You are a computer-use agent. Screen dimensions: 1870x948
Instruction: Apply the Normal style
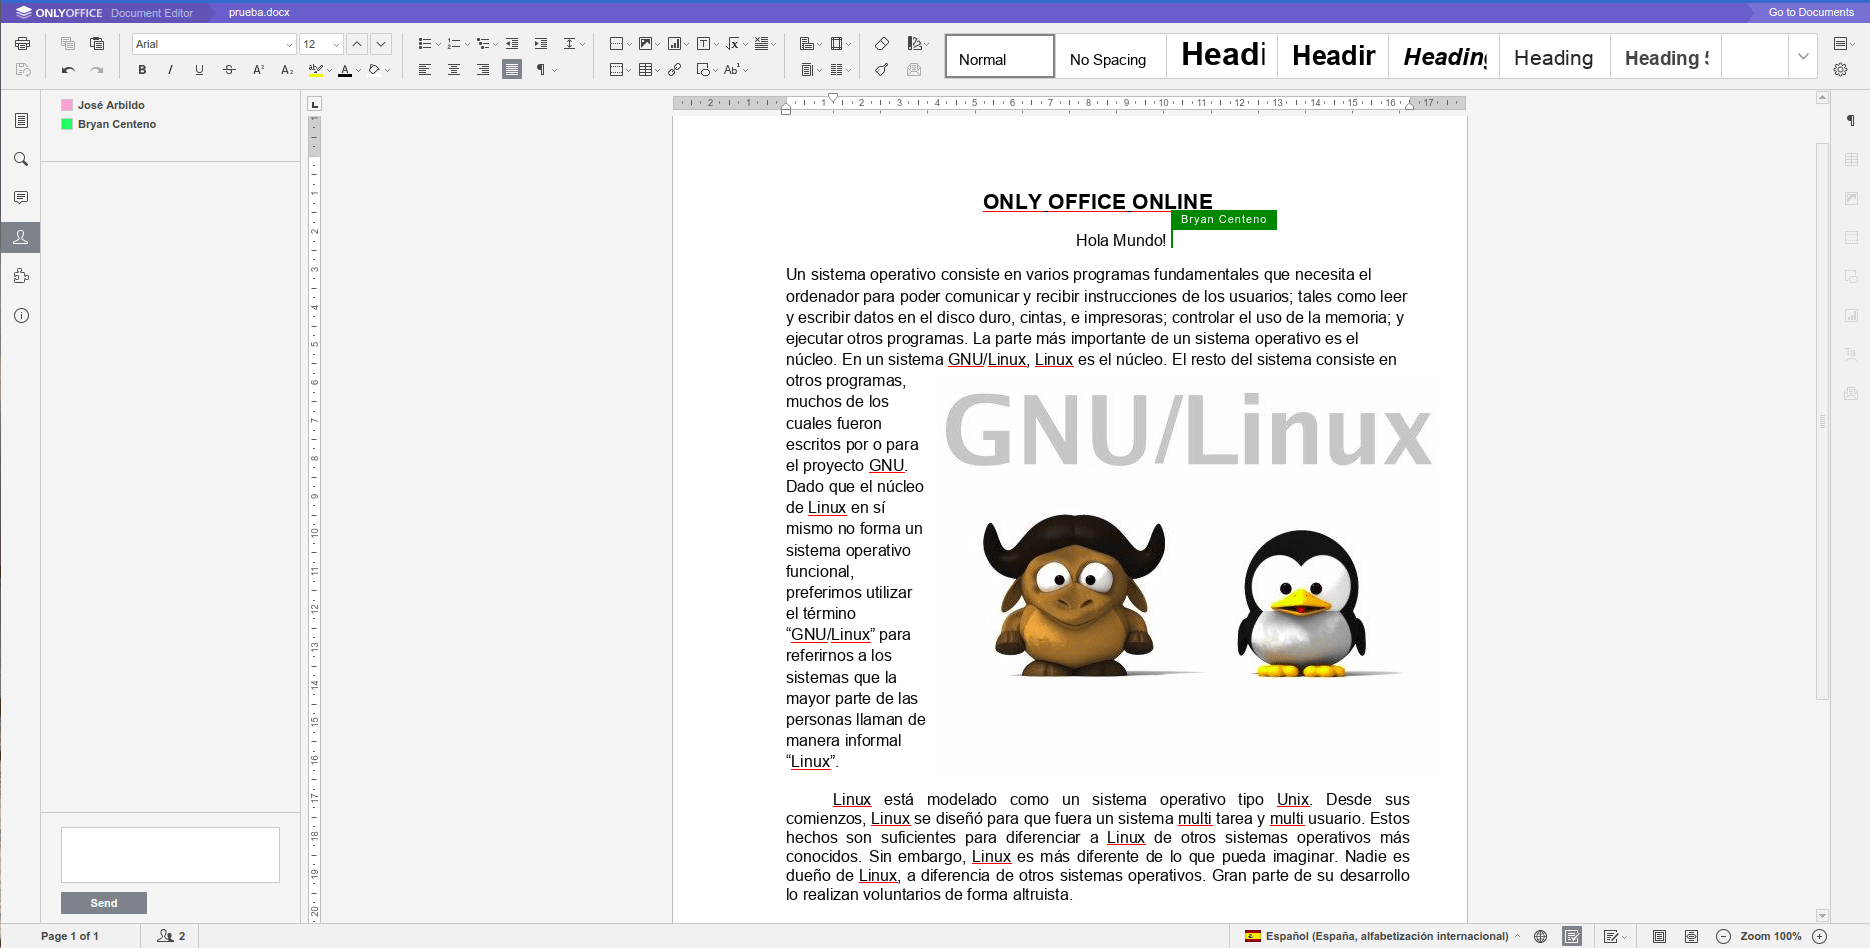[x=1000, y=57]
